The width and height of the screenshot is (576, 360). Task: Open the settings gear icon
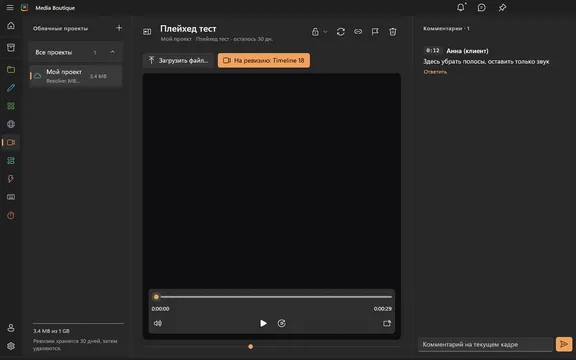click(11, 346)
